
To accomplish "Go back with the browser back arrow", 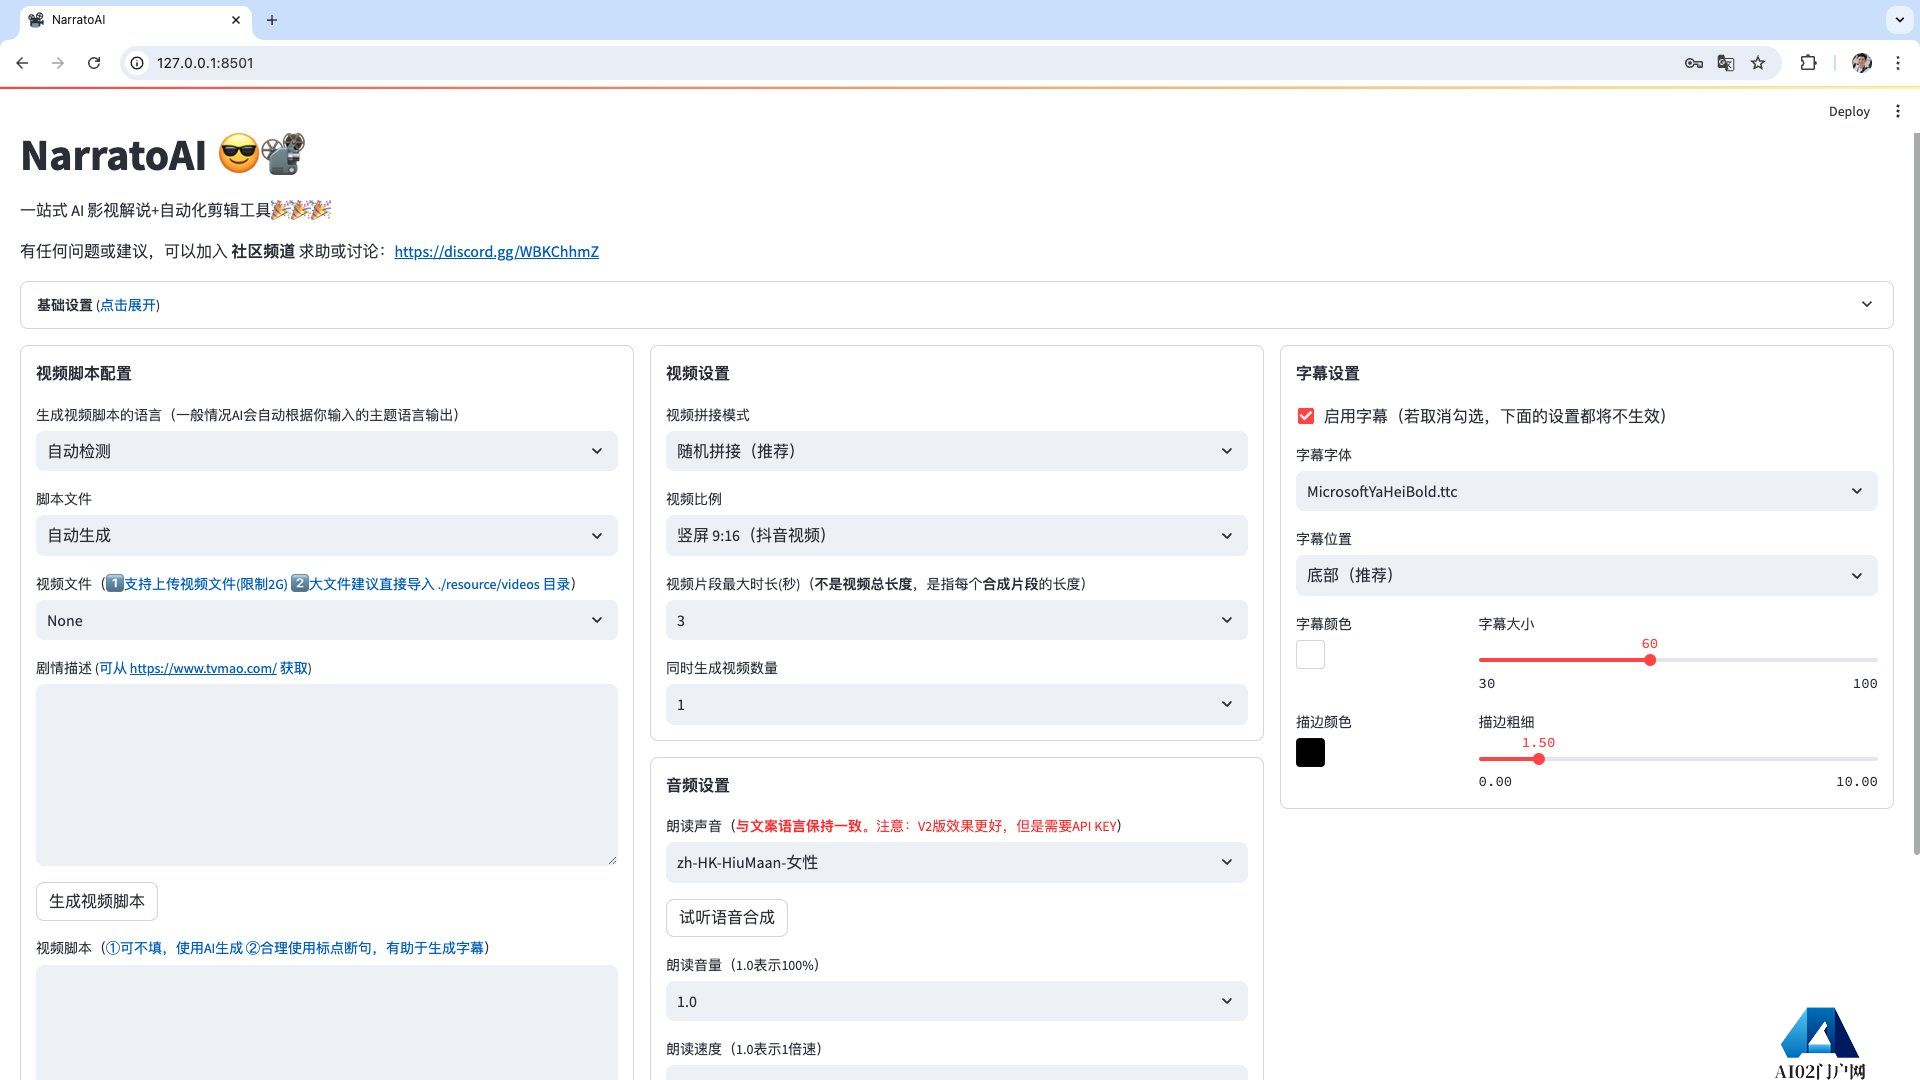I will 22,63.
